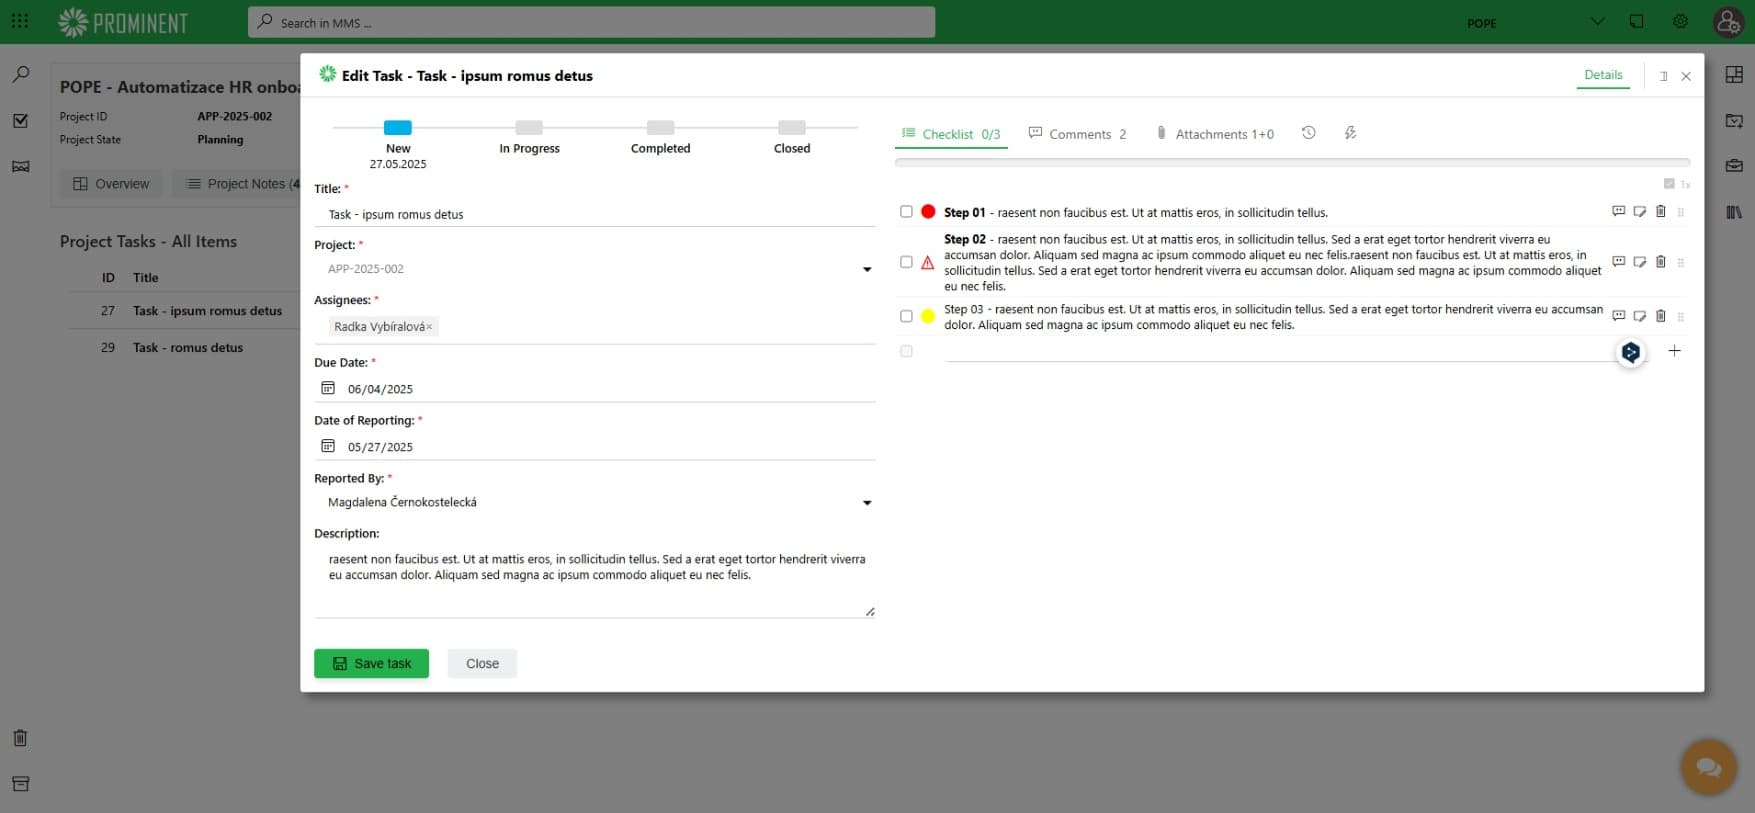The height and width of the screenshot is (813, 1755).
Task: Open the app launcher grid icon
Action: tap(19, 21)
